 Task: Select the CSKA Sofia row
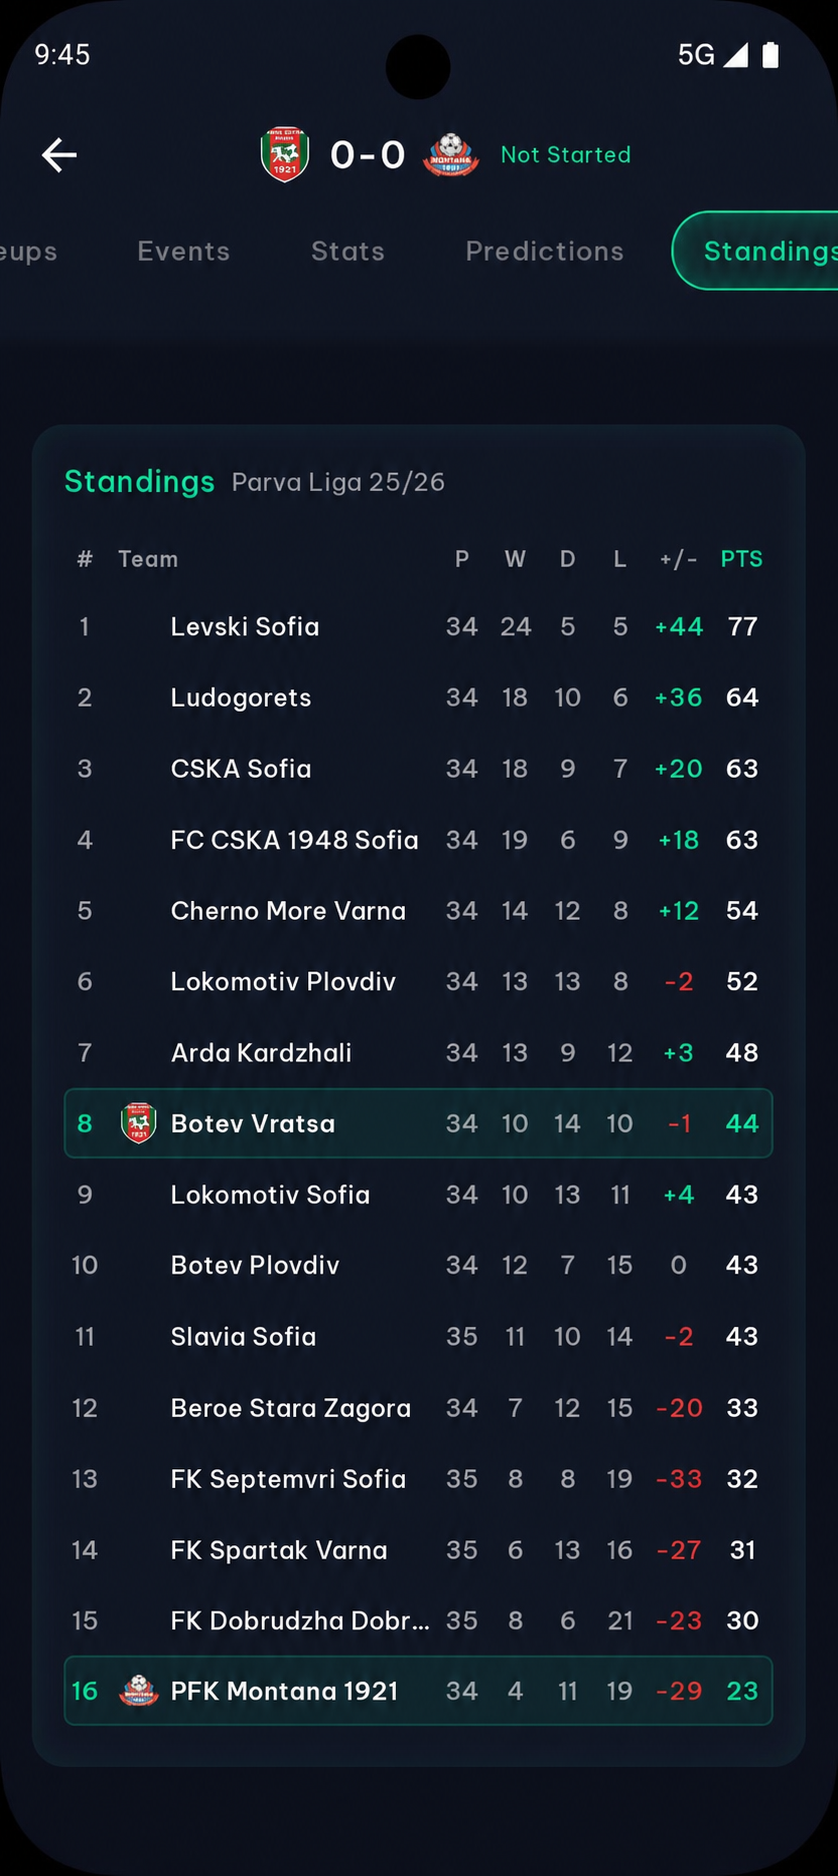point(418,769)
